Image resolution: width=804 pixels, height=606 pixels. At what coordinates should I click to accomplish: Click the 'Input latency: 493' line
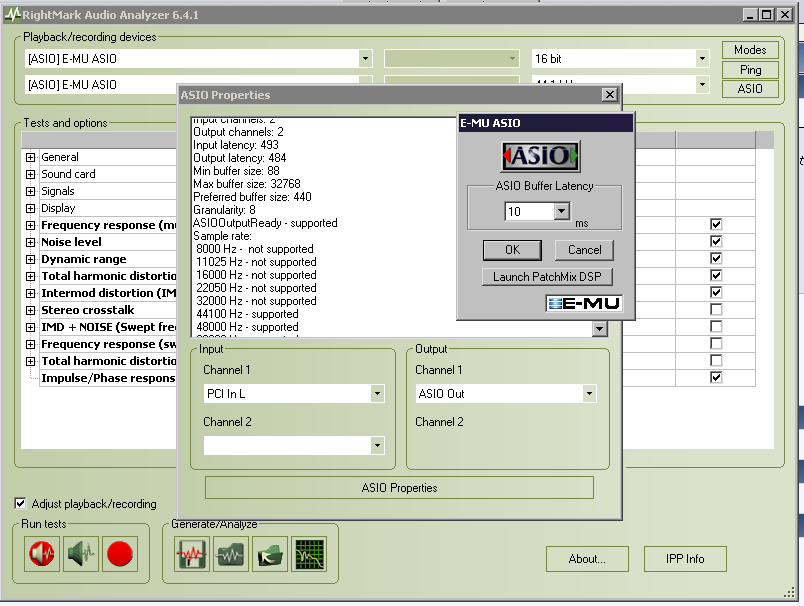point(235,145)
